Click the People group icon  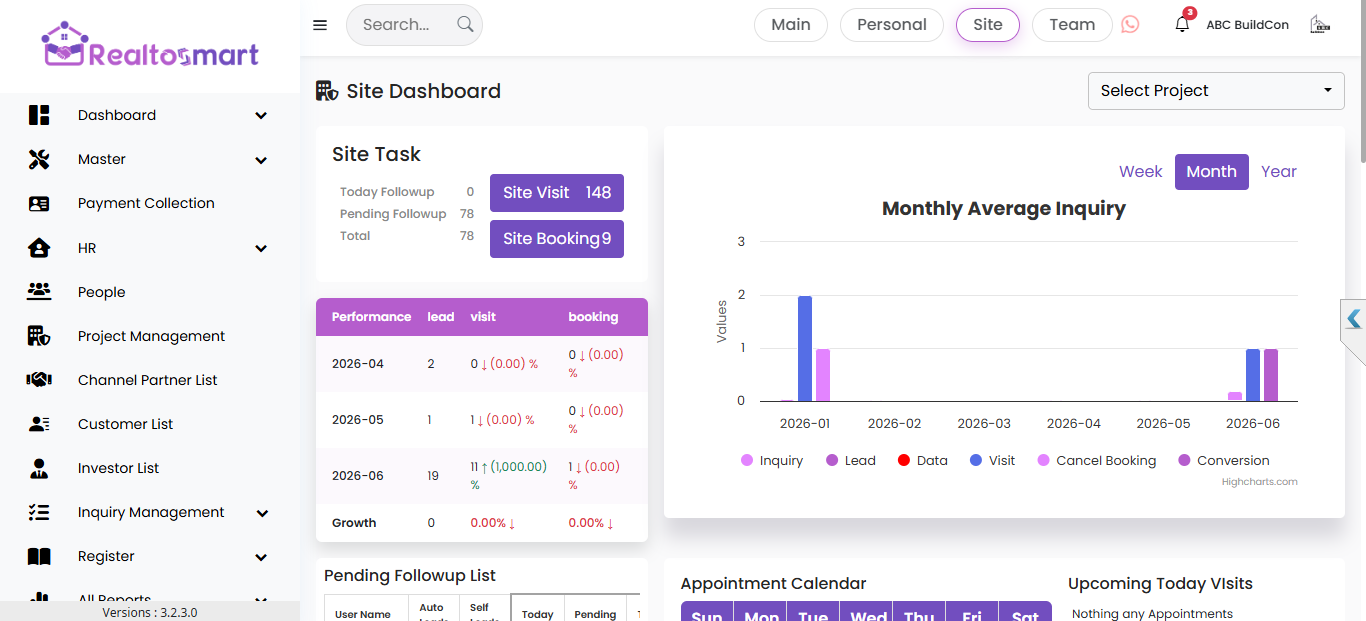click(x=39, y=291)
